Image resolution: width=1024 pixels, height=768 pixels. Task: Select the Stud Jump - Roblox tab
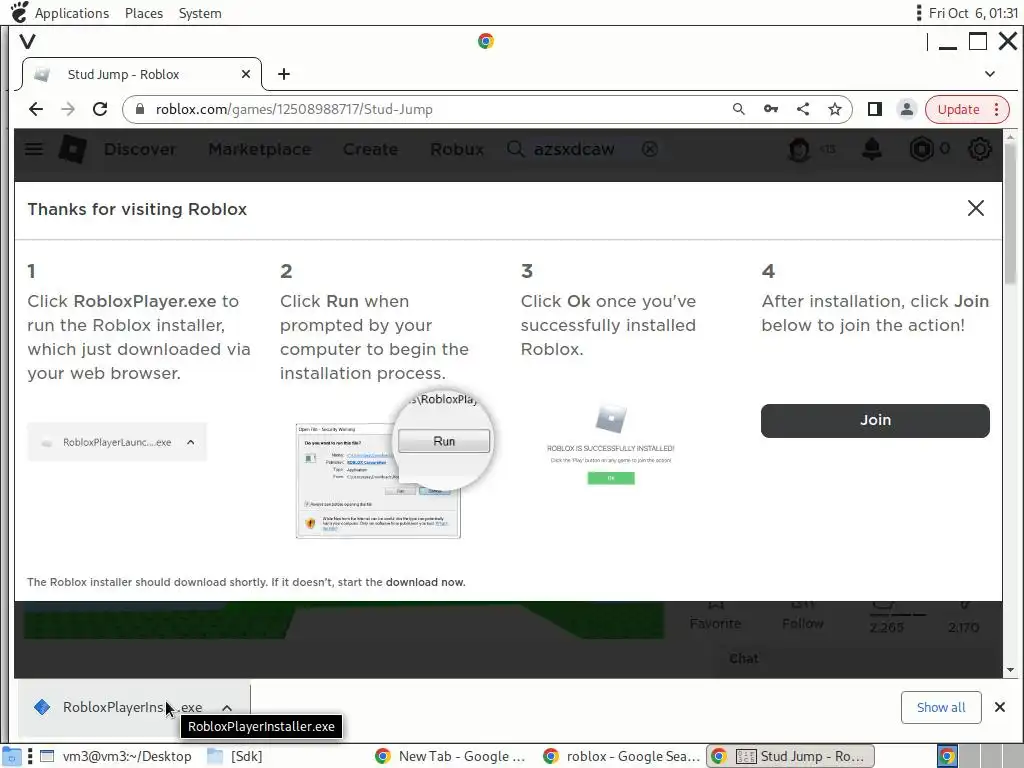click(x=141, y=74)
